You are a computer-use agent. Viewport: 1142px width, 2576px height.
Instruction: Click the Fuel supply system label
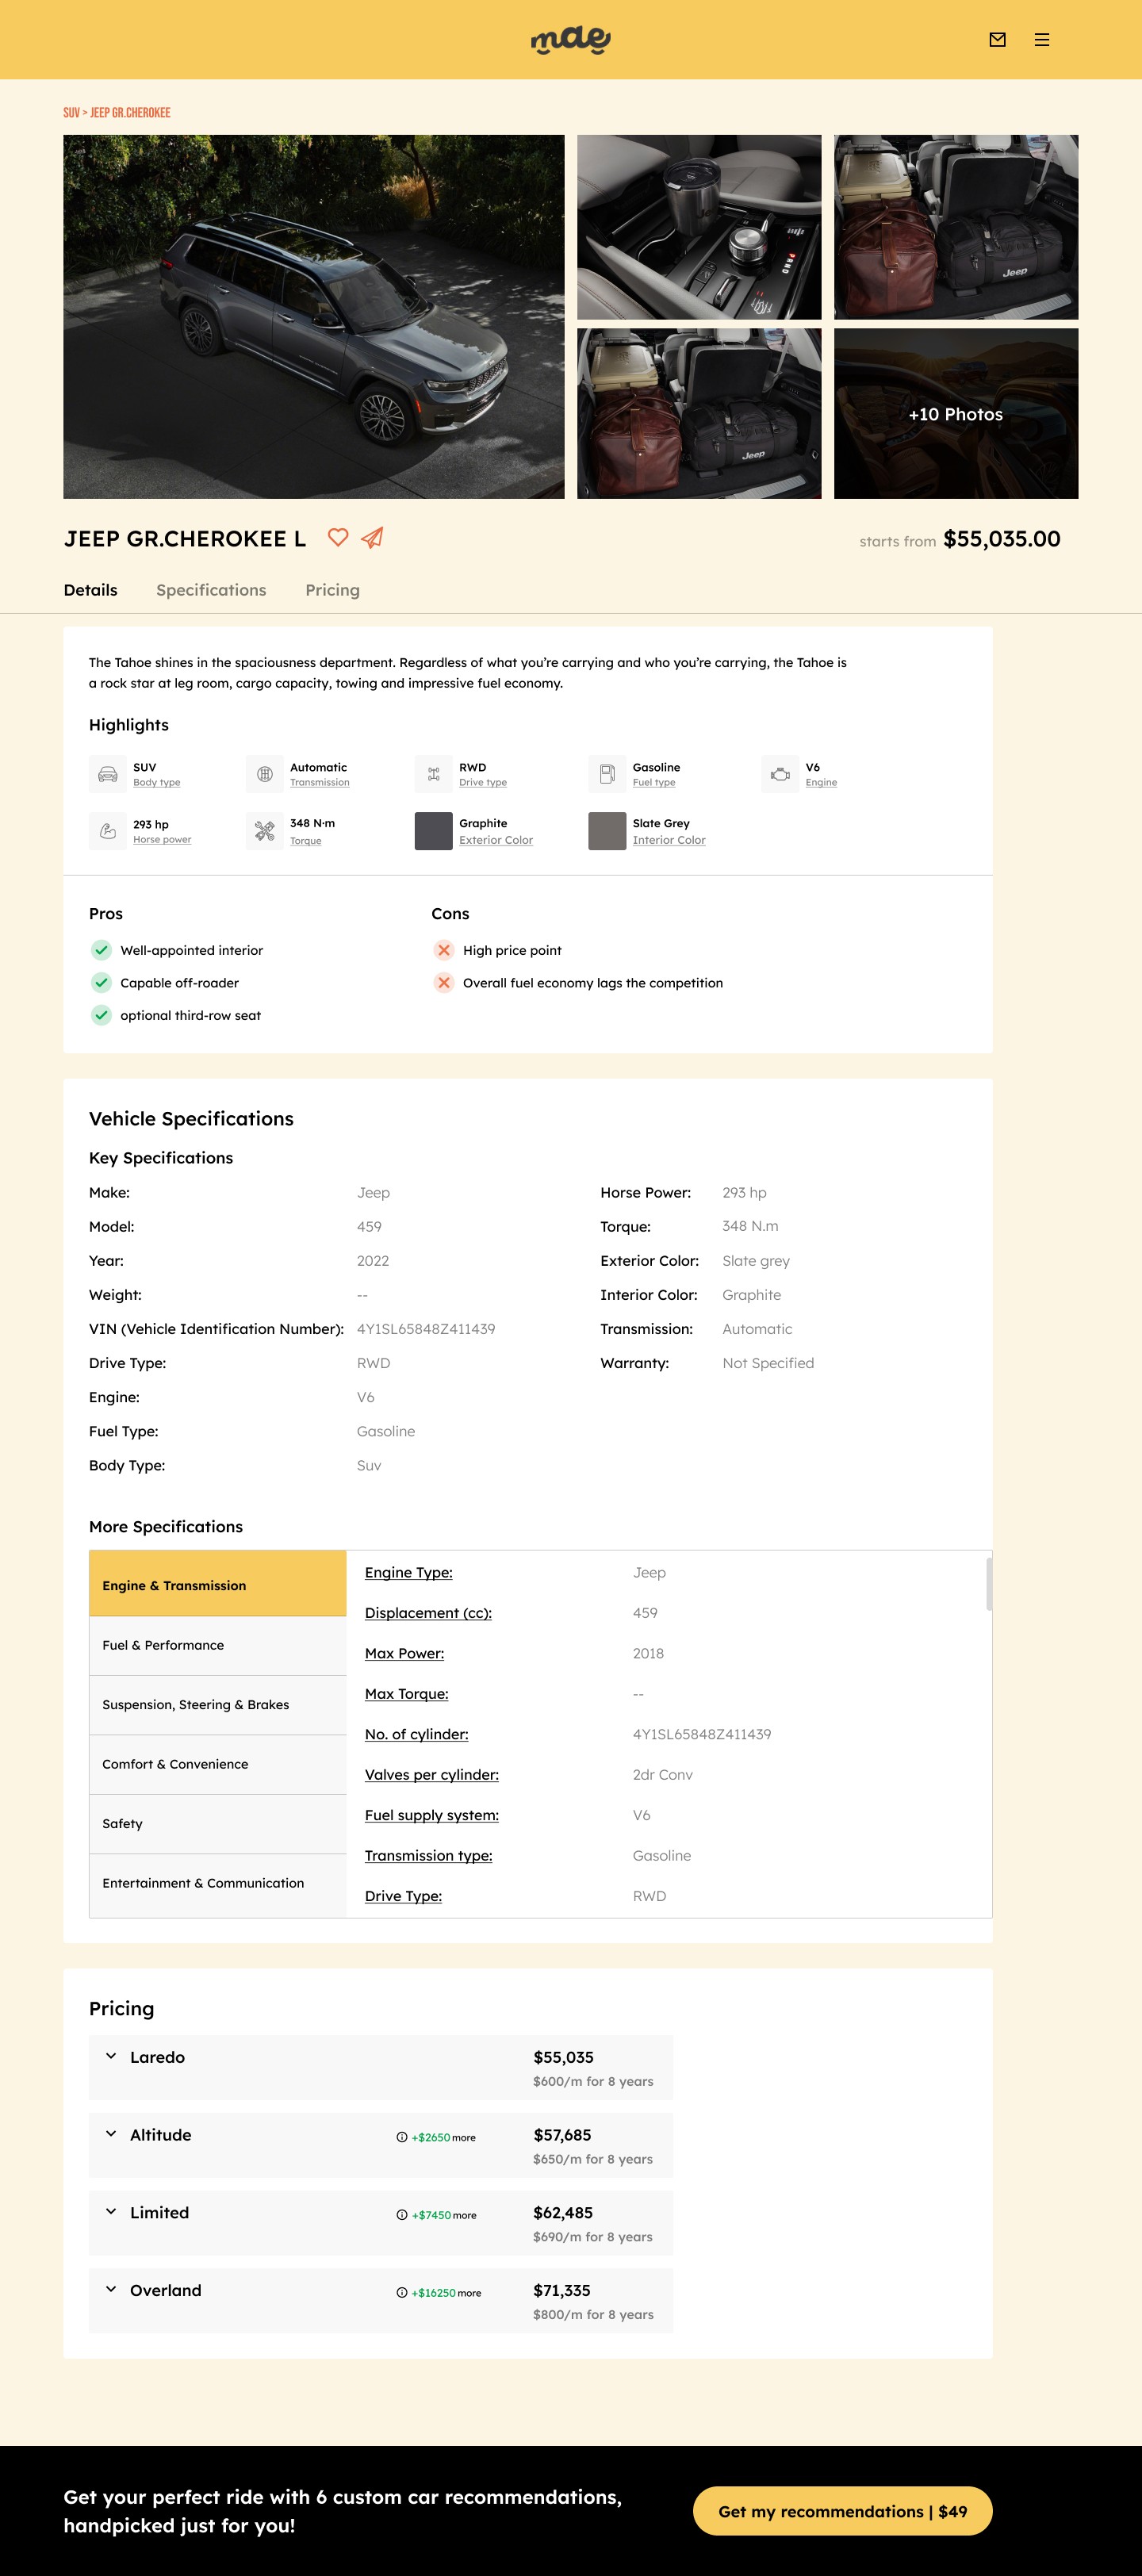tap(432, 1816)
